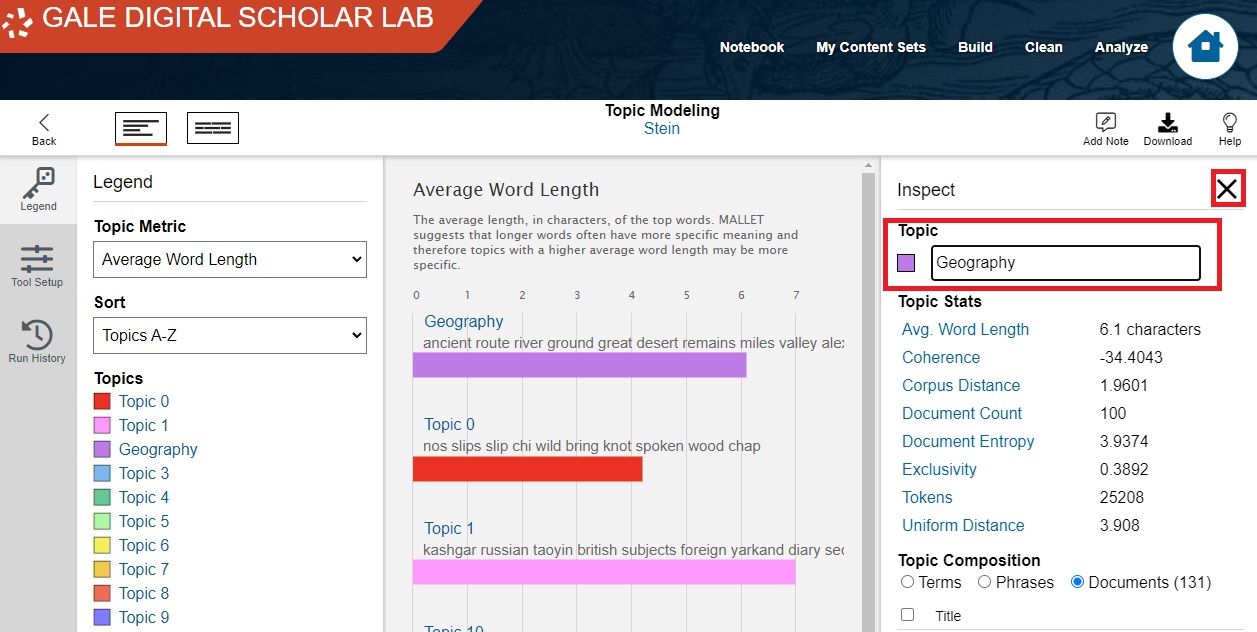Open the Stein content set link
The height and width of the screenshot is (632, 1257).
[x=662, y=129]
